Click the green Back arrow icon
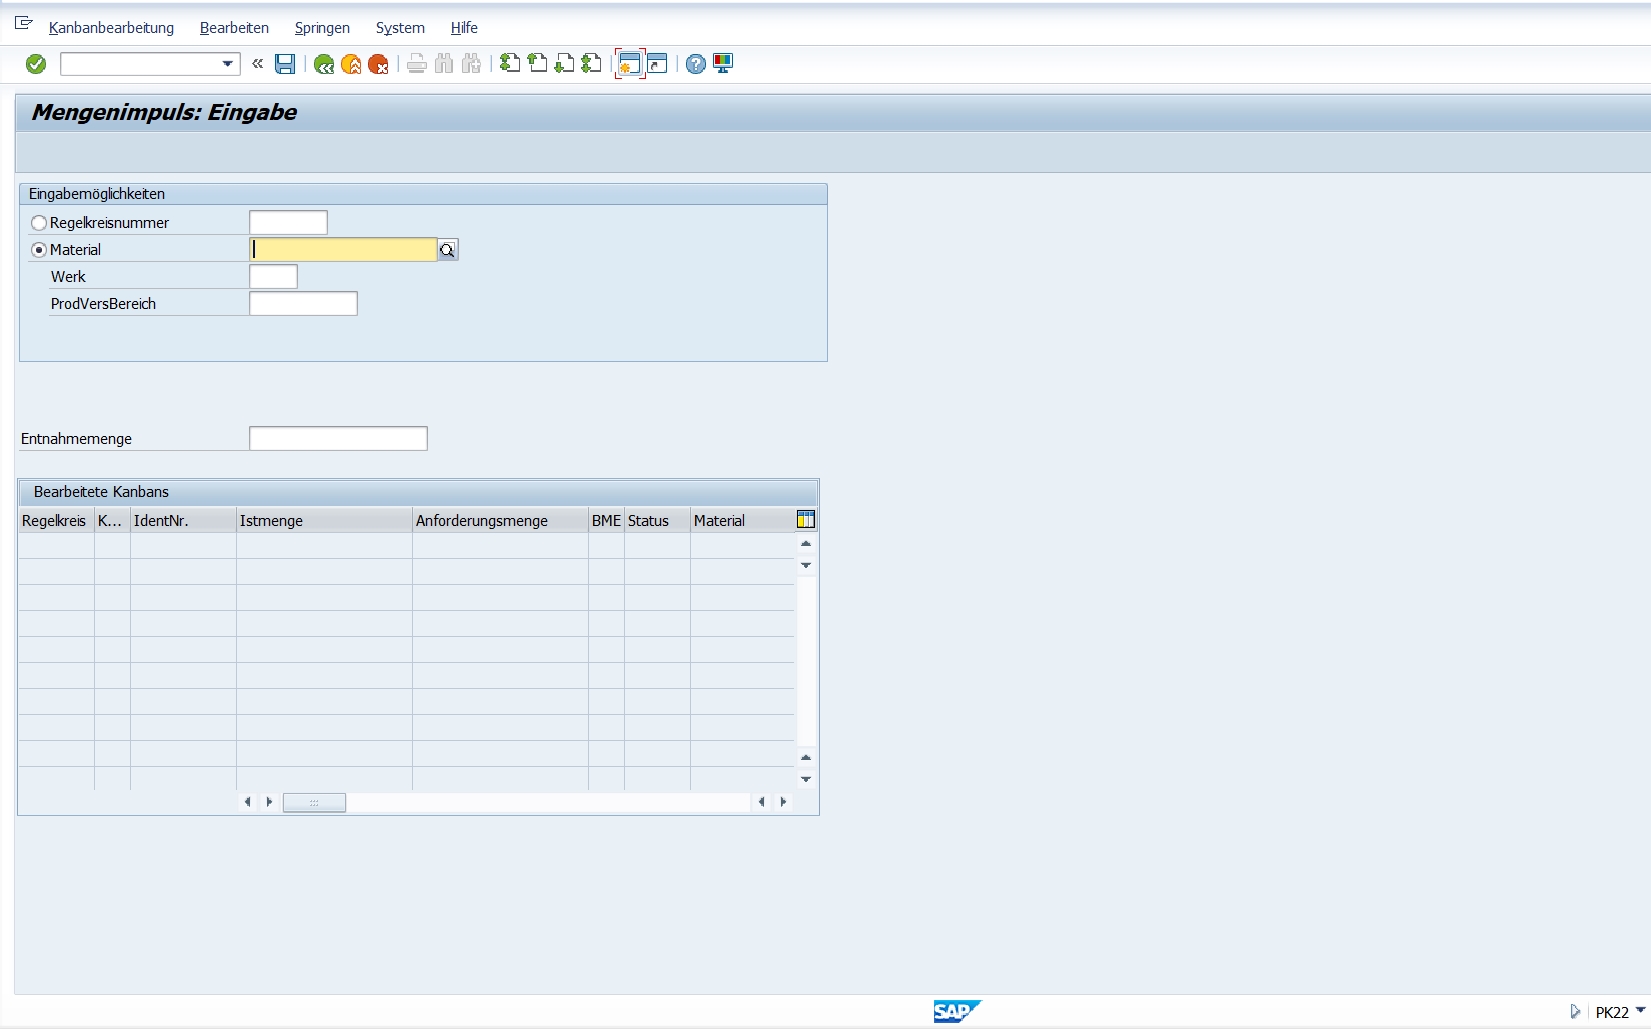 (x=323, y=64)
